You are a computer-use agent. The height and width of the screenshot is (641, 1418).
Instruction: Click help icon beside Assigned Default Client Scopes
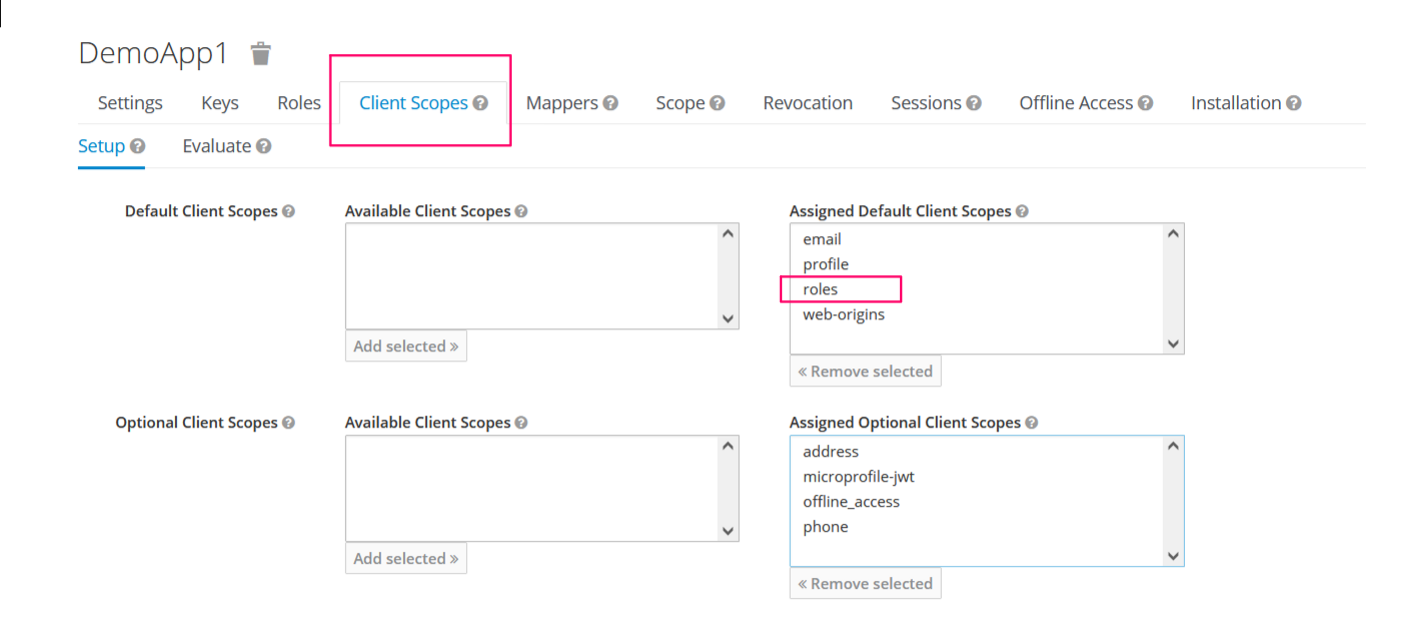(1021, 211)
